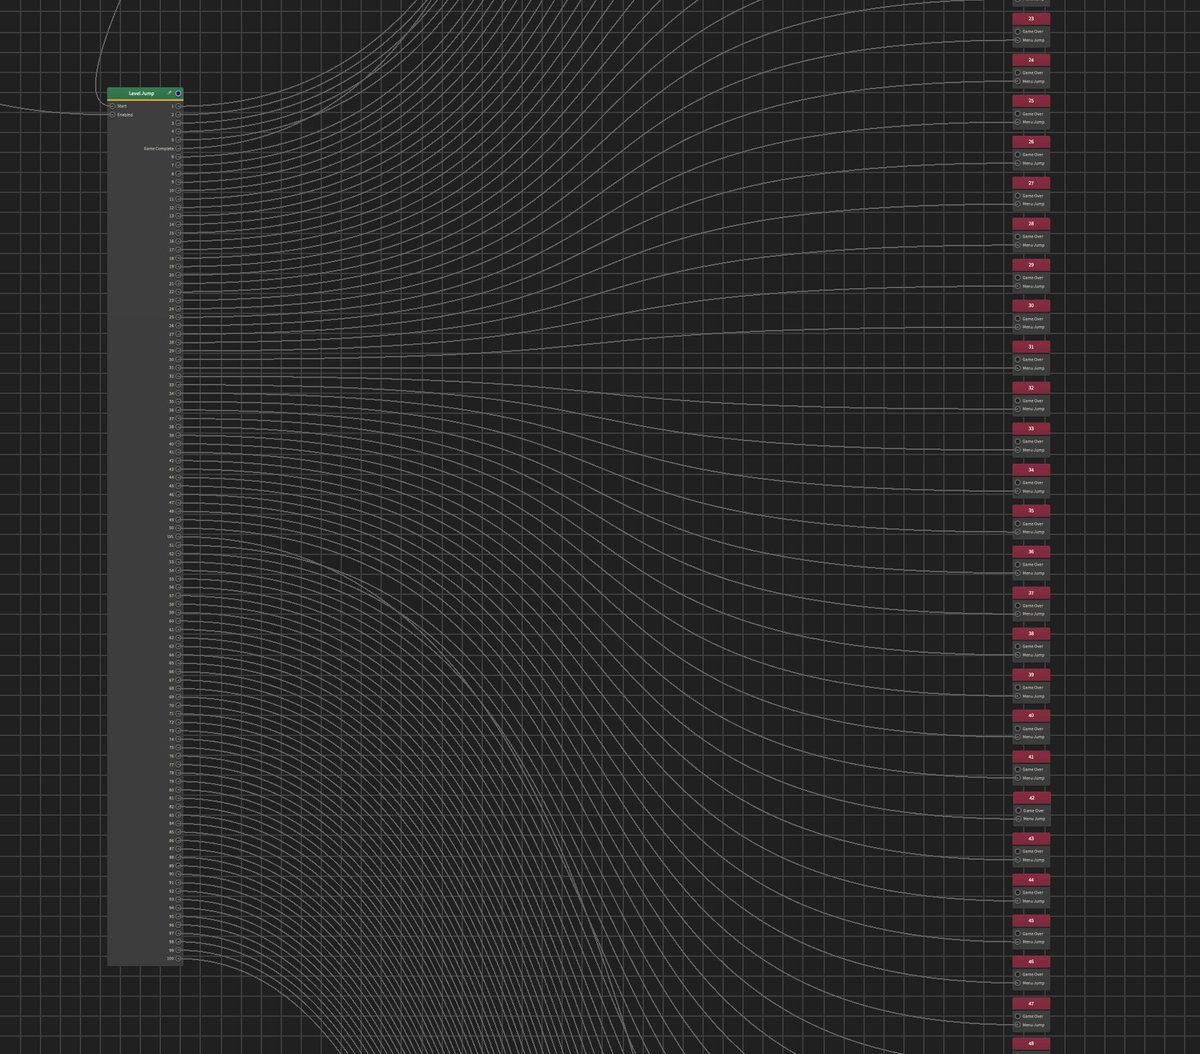Screen dimensions: 1200x1054
Task: Click Menu Jump port of node 45
Action: click(1018, 942)
